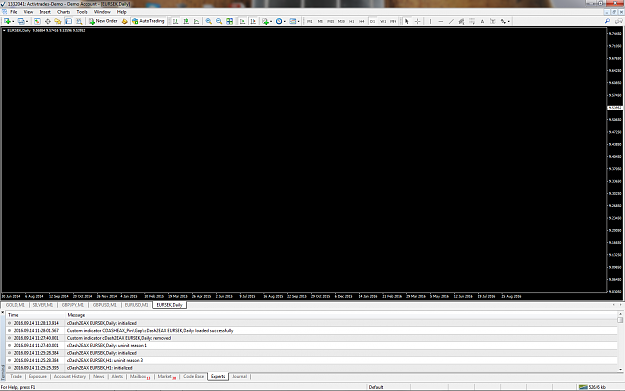Select the H1 timeframe
The height and width of the screenshot is (391, 625).
point(352,22)
